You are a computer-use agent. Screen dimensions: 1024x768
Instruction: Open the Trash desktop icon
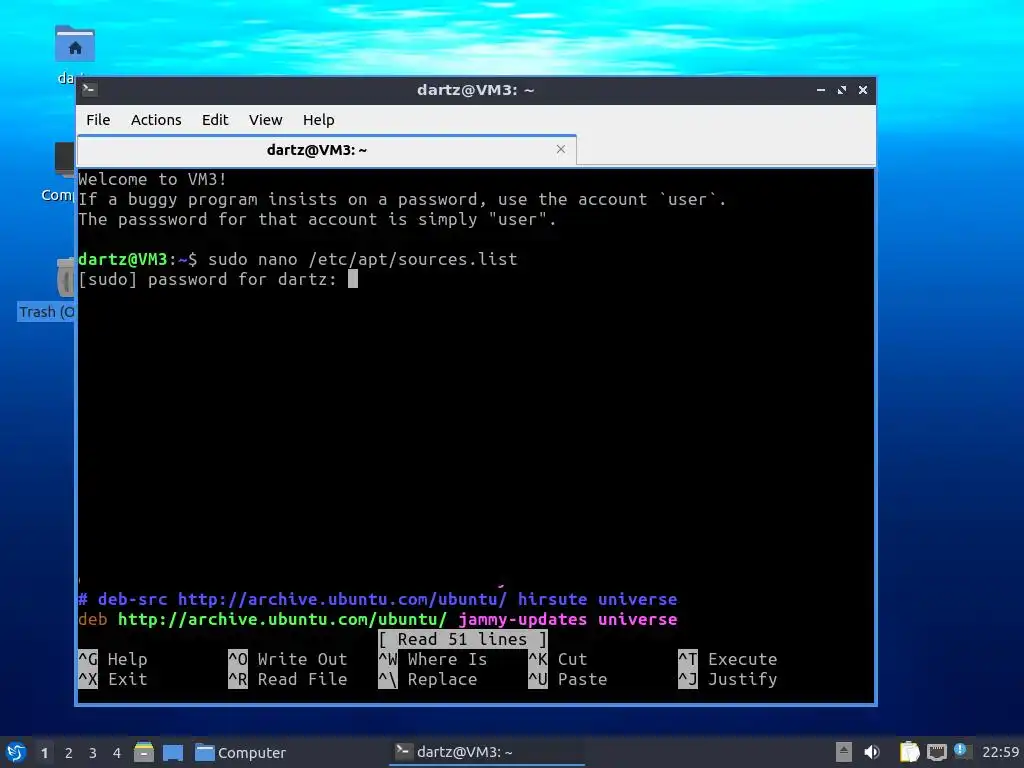pyautogui.click(x=64, y=278)
